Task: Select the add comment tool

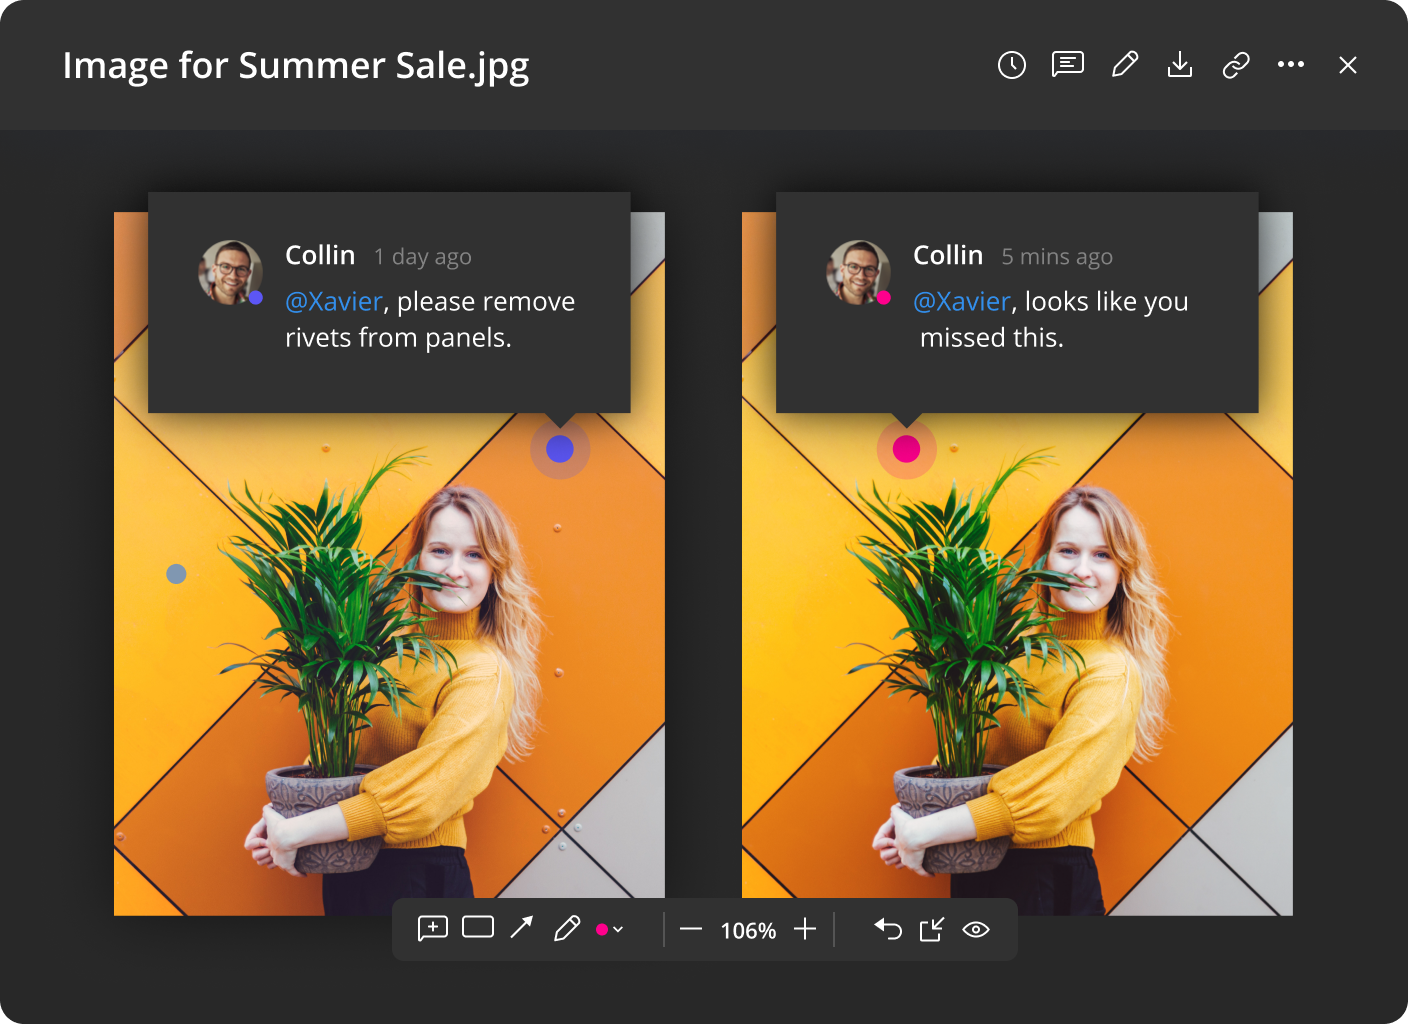Action: tap(432, 929)
